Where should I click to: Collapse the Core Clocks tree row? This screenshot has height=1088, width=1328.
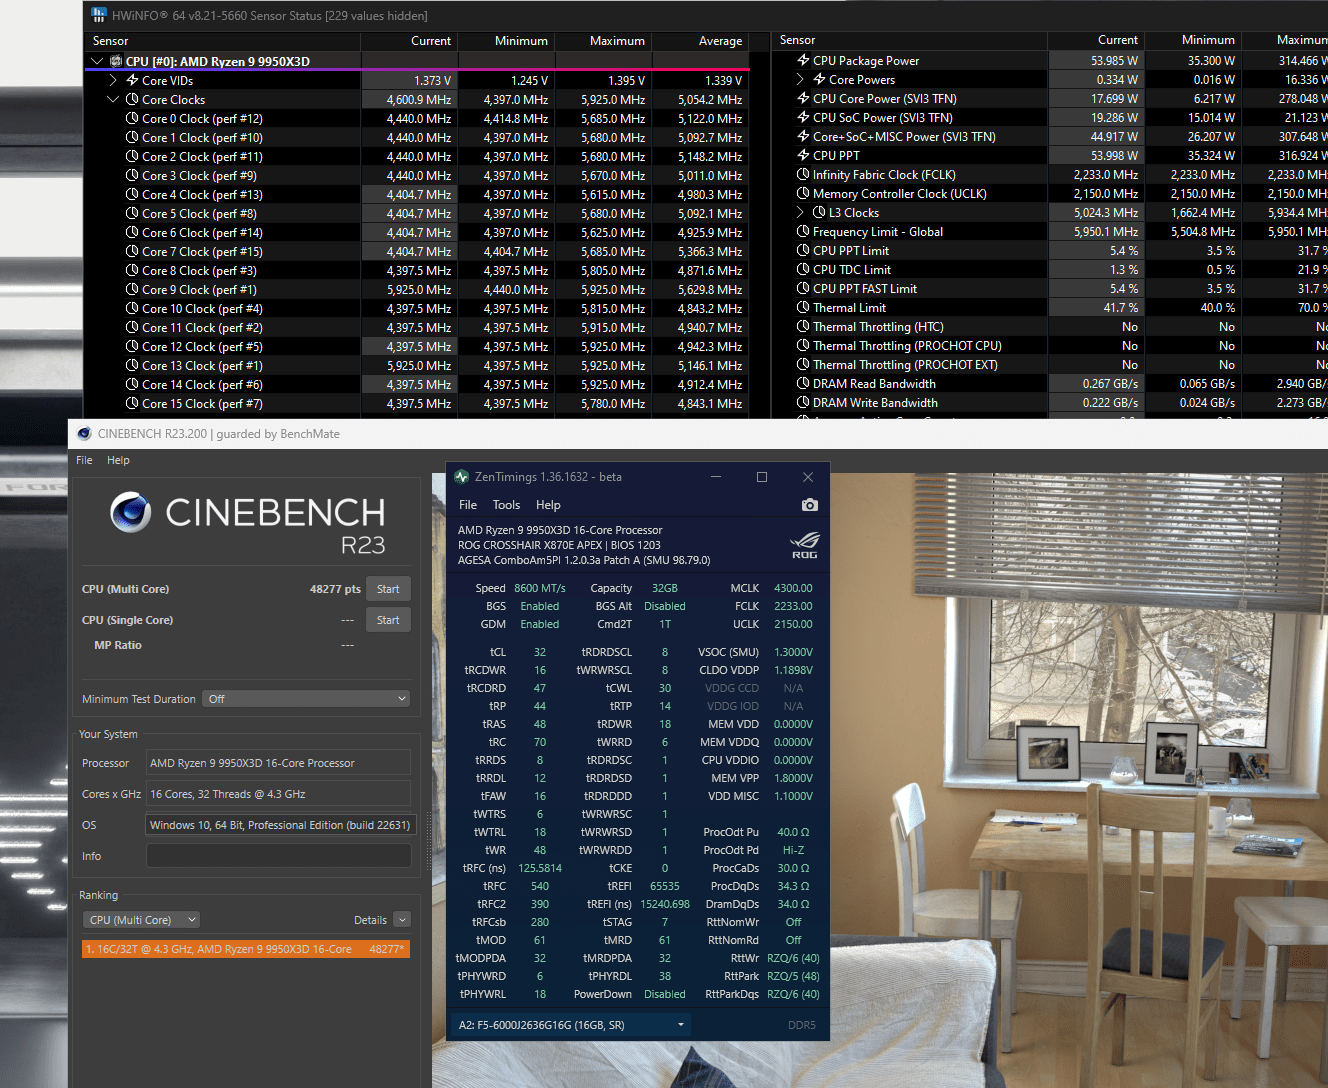click(x=113, y=99)
